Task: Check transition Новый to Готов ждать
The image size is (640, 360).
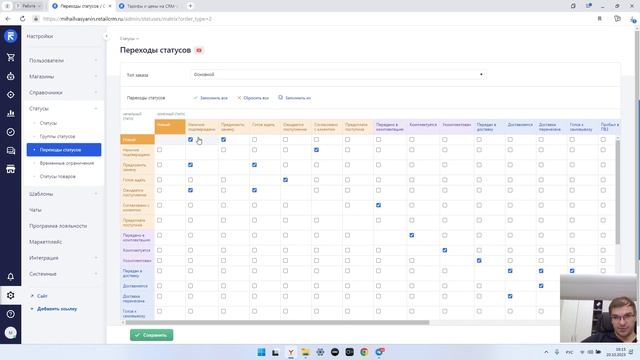Action: pos(254,140)
